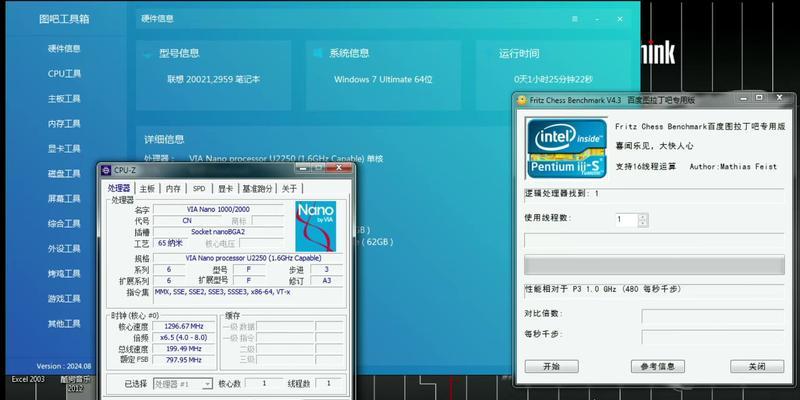Click the 0天1小时25分钟22秒 uptime text
Image resolution: width=800 pixels, height=400 pixels.
553,80
